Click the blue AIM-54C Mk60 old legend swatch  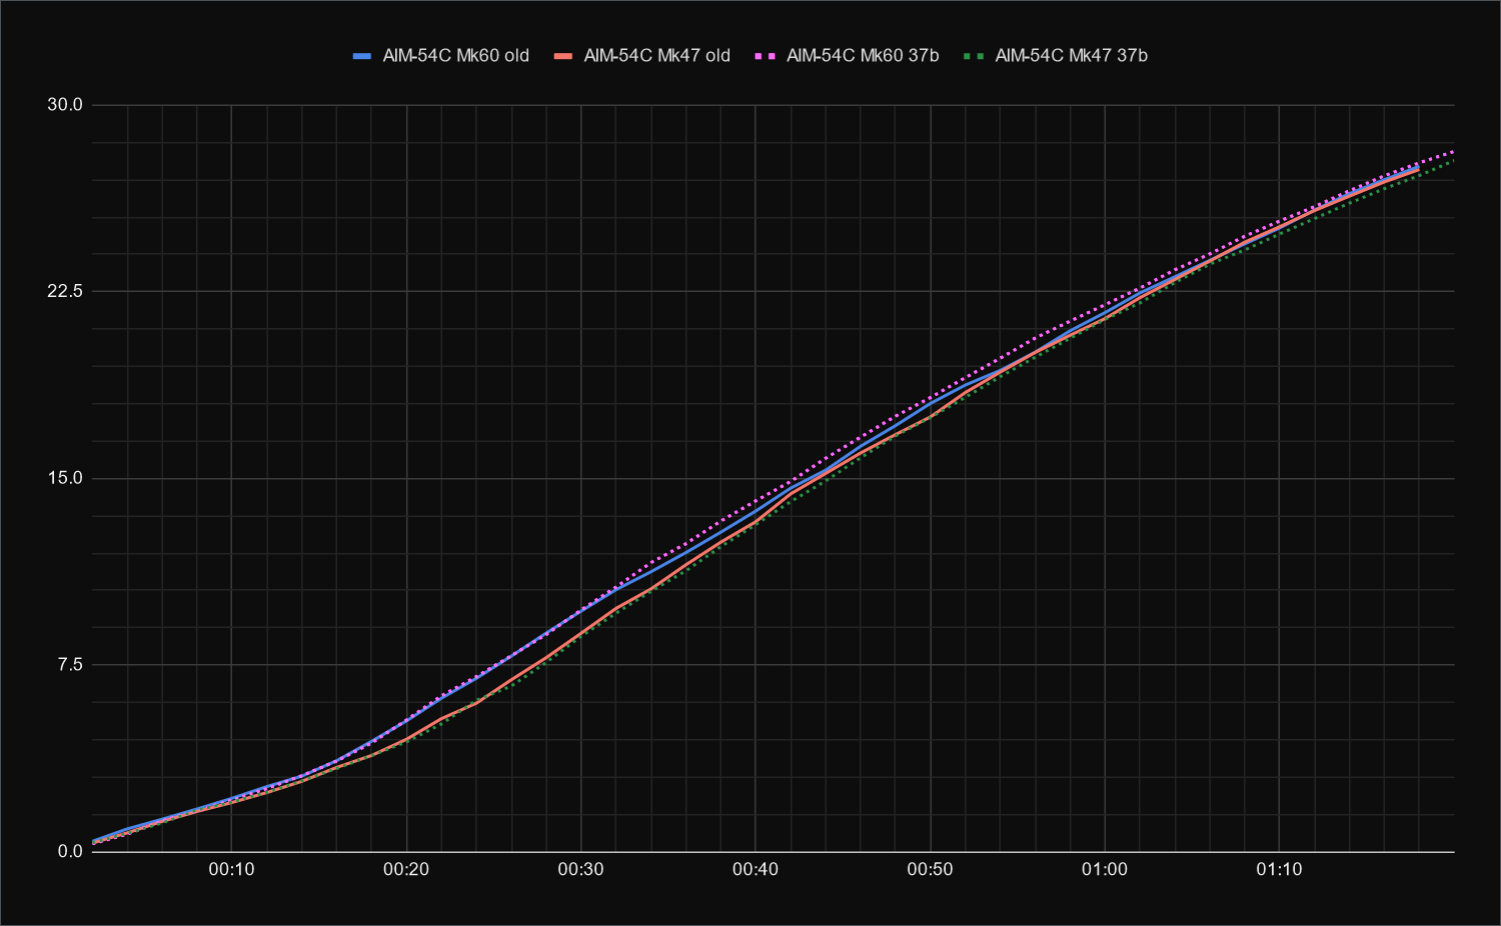(362, 56)
